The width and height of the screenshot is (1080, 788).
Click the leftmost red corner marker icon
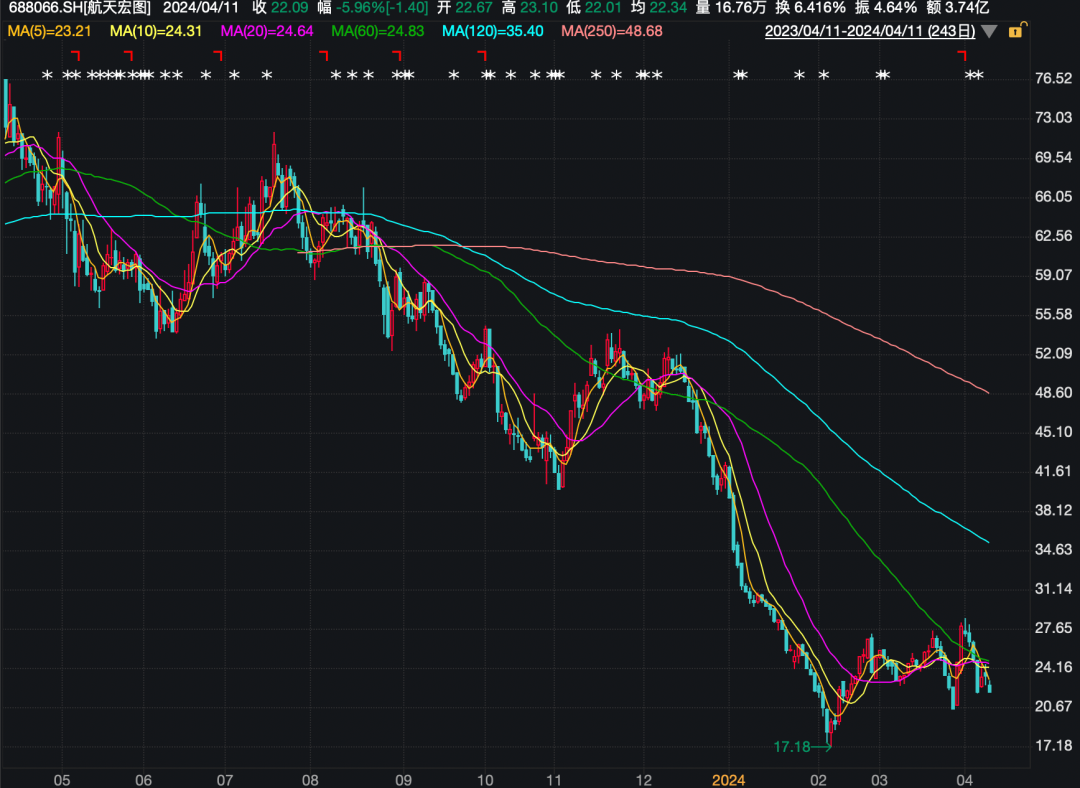75,55
